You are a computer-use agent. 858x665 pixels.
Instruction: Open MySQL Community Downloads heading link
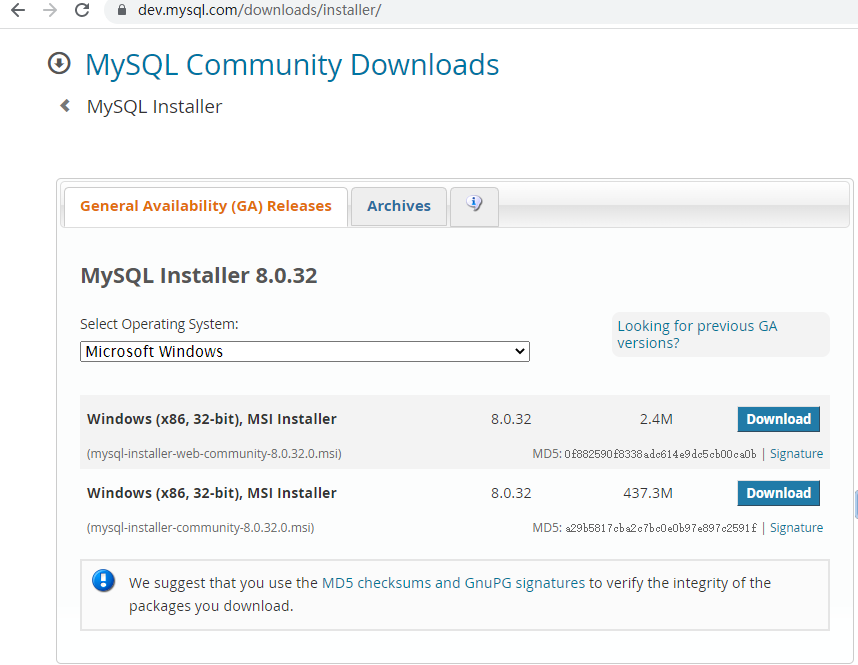(292, 65)
